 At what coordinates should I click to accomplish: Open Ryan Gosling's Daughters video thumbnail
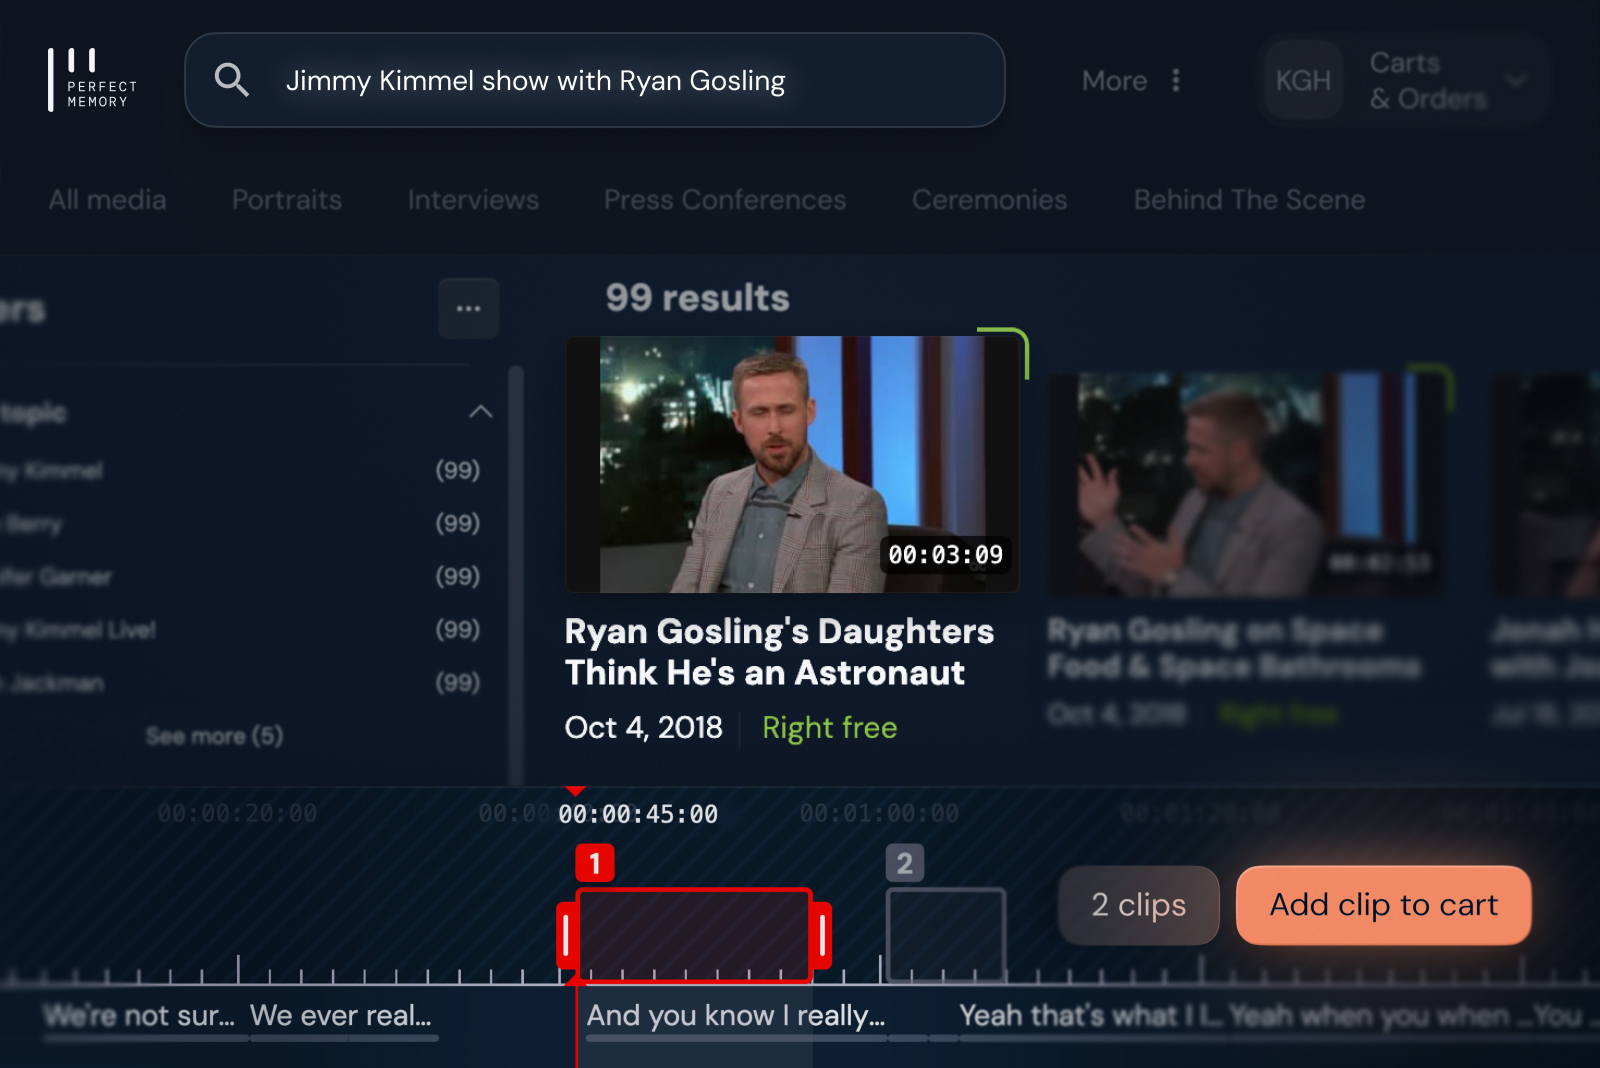pyautogui.click(x=793, y=464)
